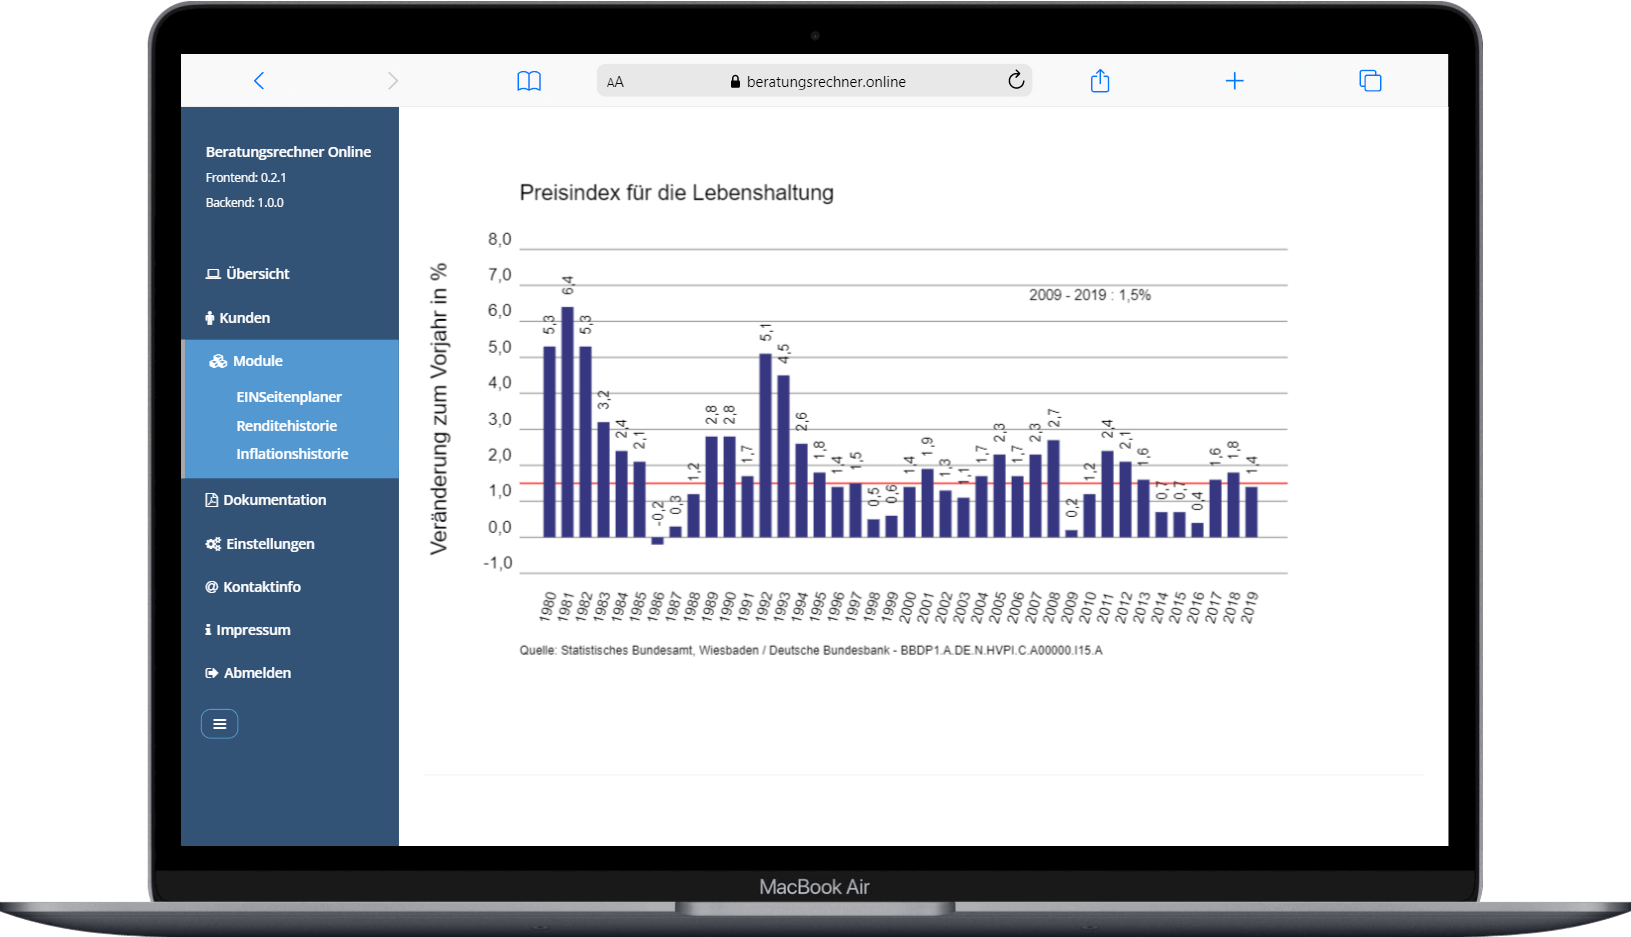Collapse the Module menu section
Screen dimensions: 1631x937
(x=258, y=361)
